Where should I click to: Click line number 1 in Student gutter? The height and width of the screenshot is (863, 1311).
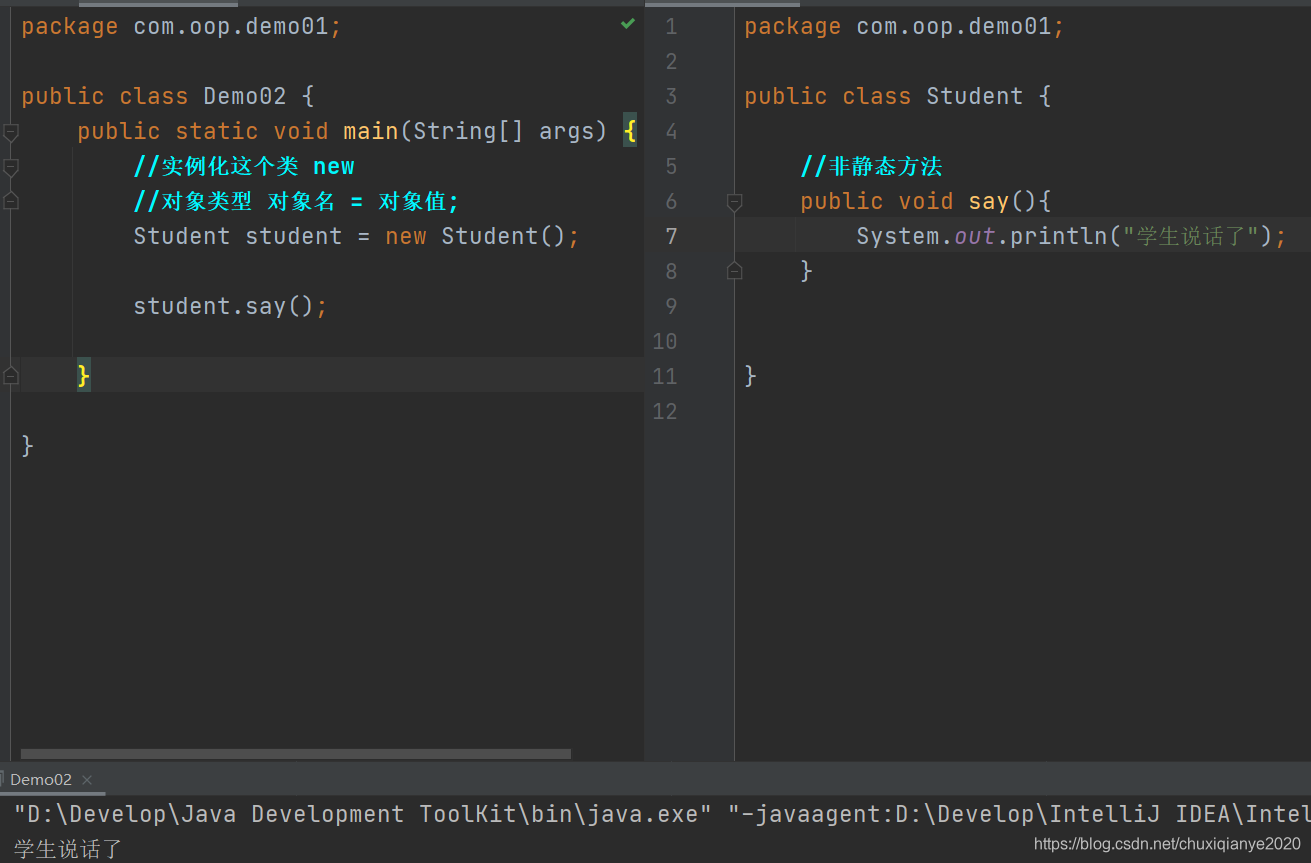click(x=671, y=26)
